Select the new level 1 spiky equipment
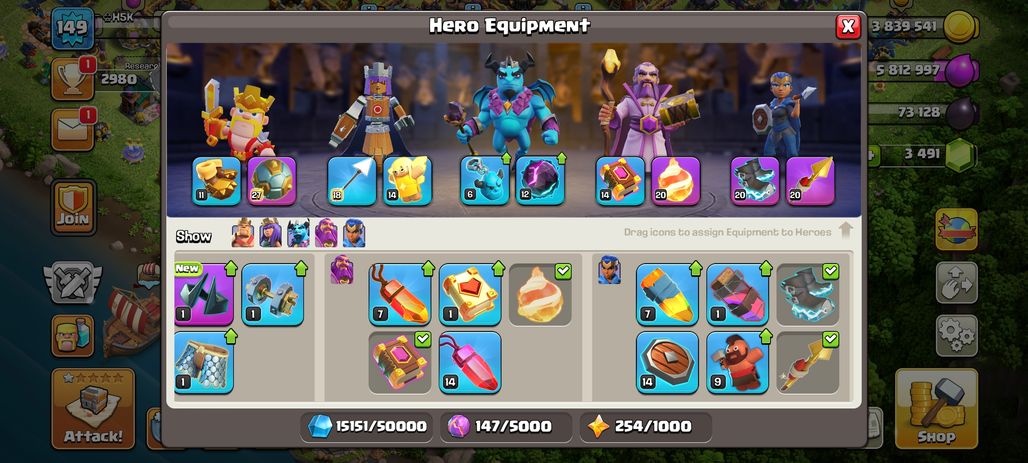Image resolution: width=1028 pixels, height=463 pixels. pos(204,294)
